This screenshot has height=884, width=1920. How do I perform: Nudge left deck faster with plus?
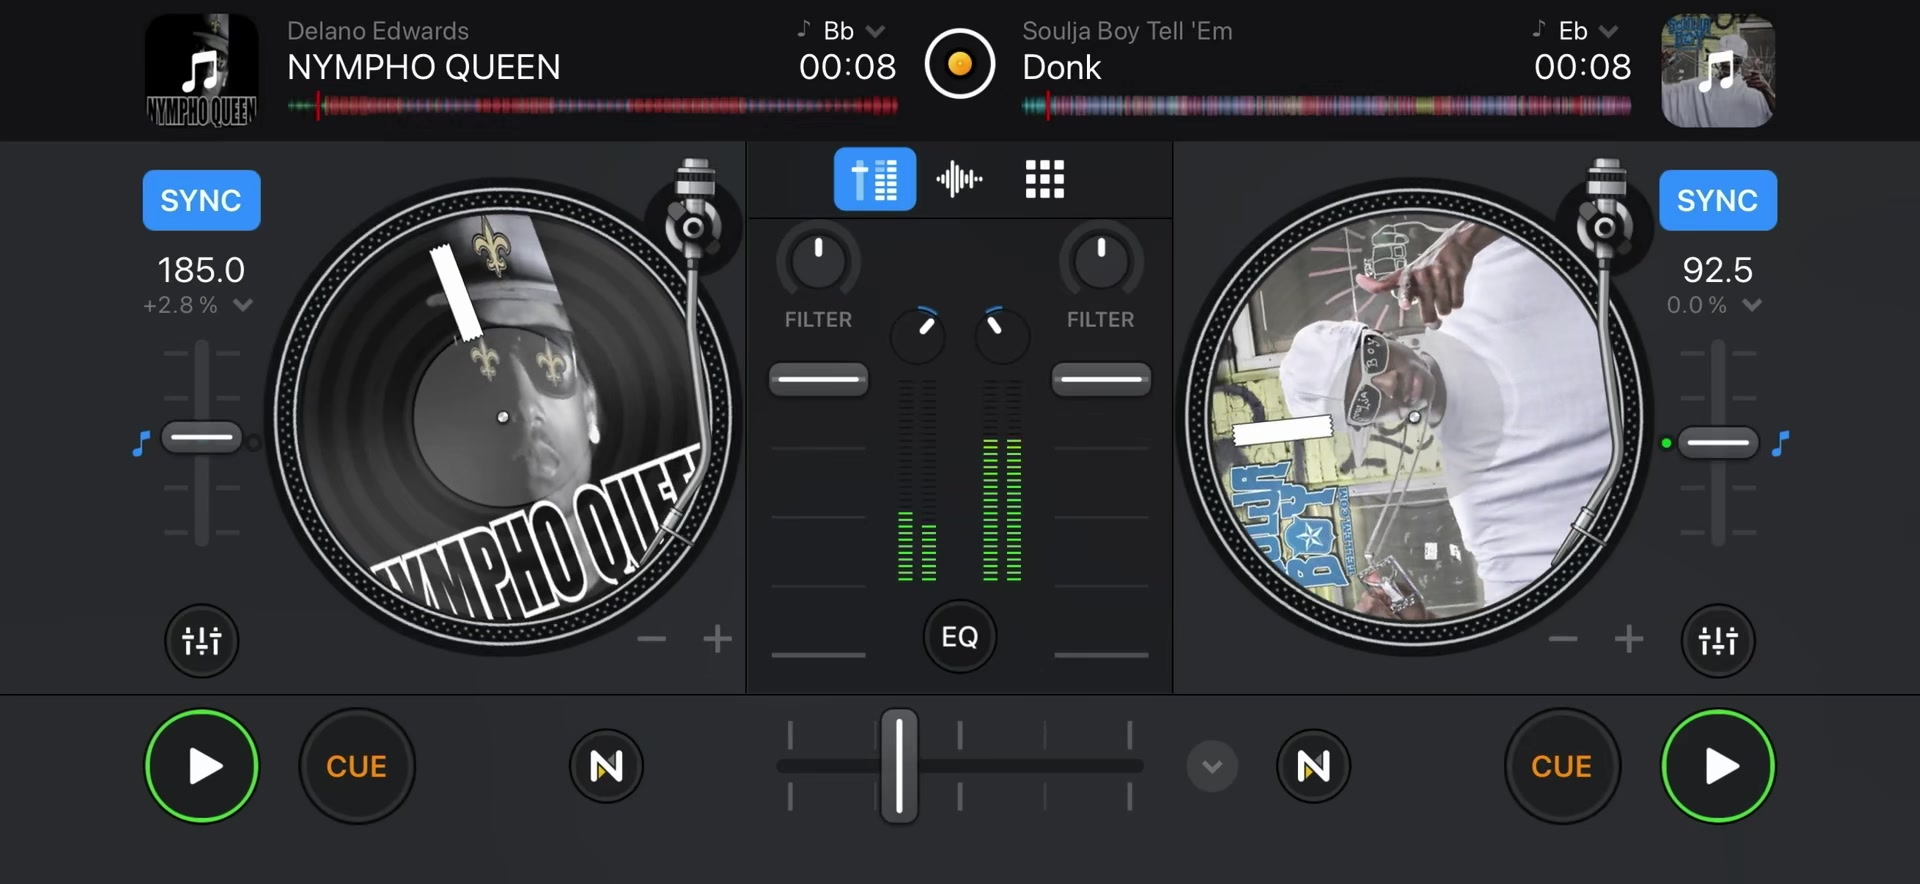[x=717, y=638]
